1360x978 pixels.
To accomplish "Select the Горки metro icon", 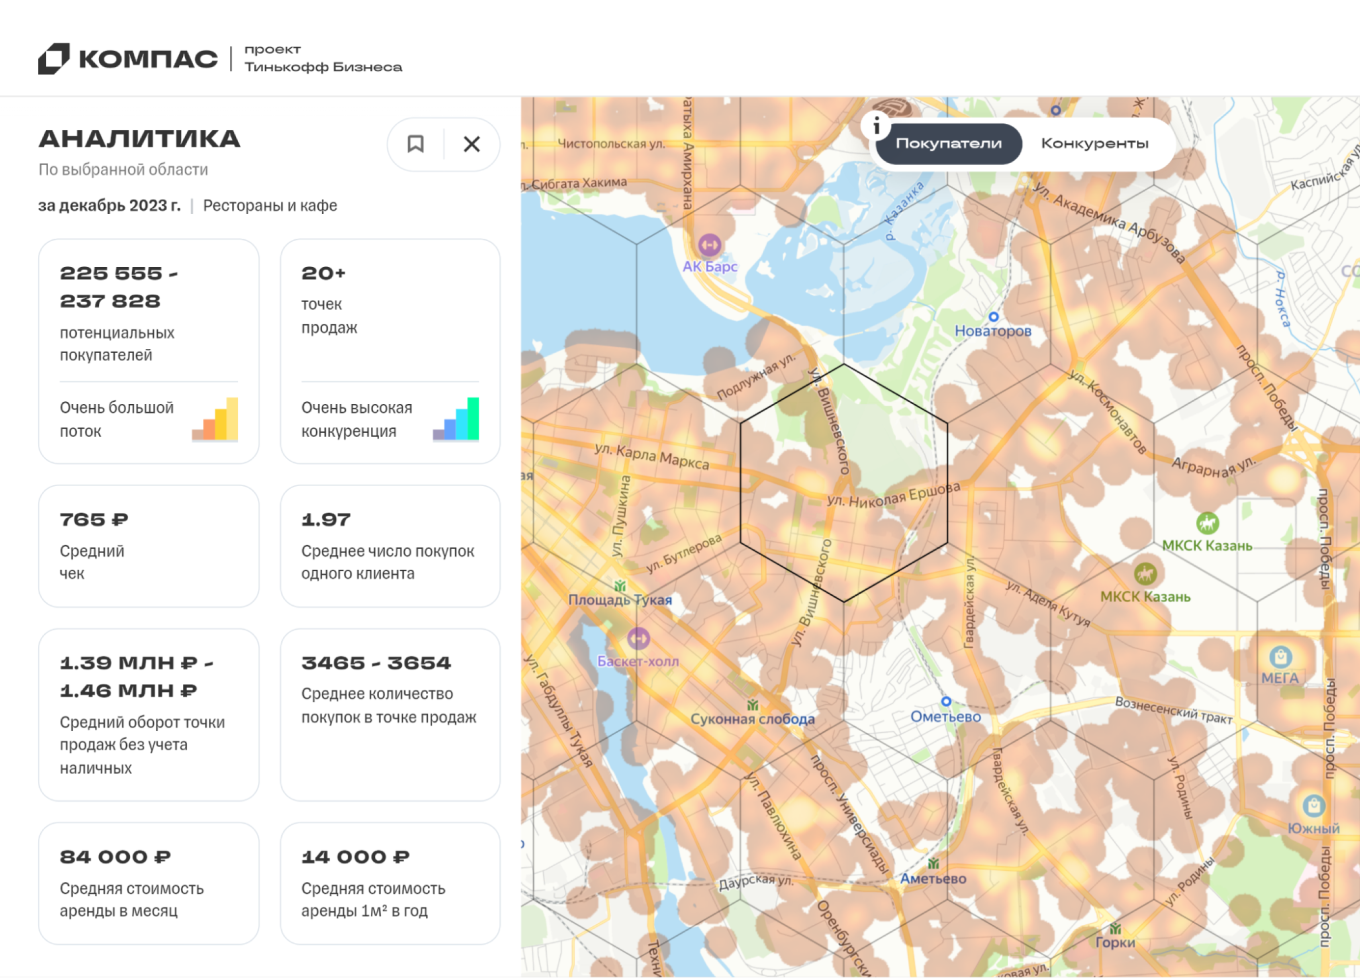I will tap(1115, 928).
